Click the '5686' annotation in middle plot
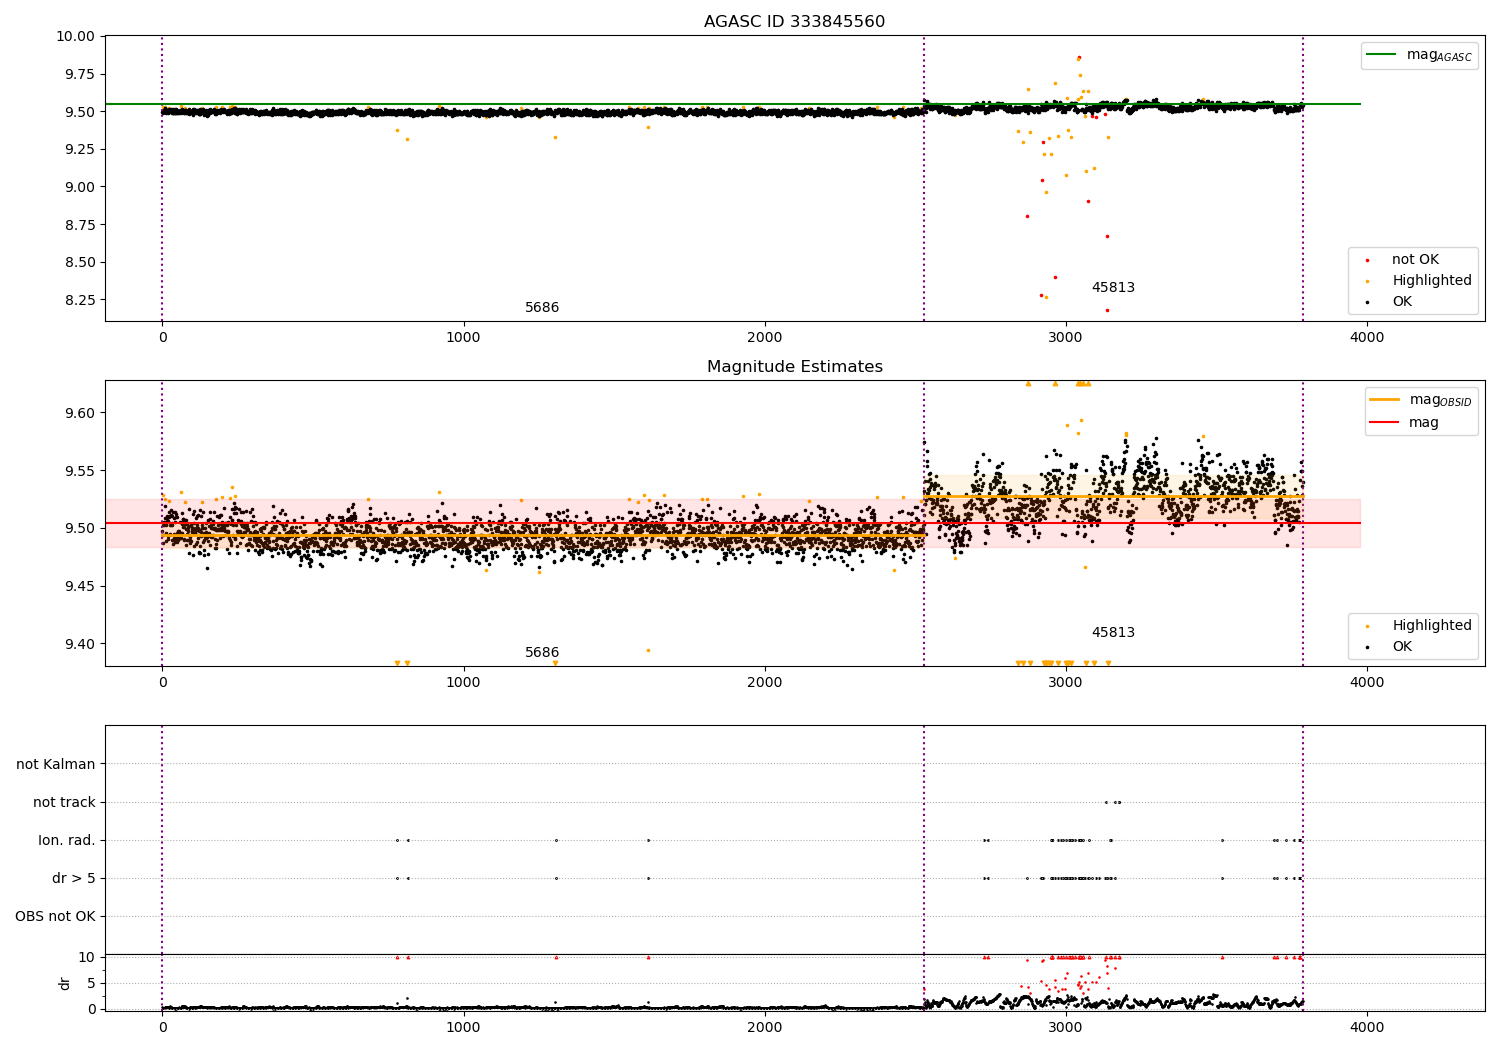The height and width of the screenshot is (1050, 1500). [x=542, y=653]
